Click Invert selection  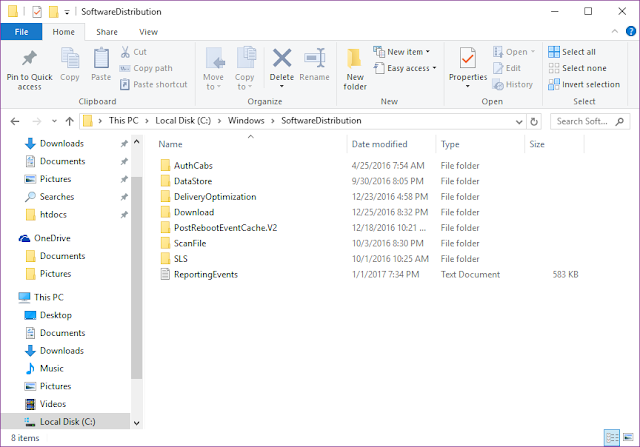click(584, 85)
